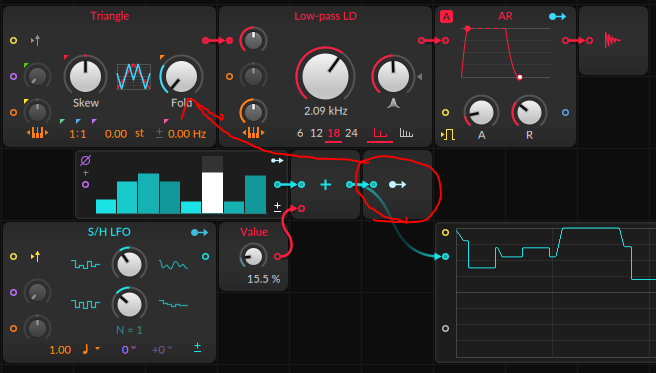
Task: Click the oscilloscope yellow trigger port
Action: pos(446,232)
